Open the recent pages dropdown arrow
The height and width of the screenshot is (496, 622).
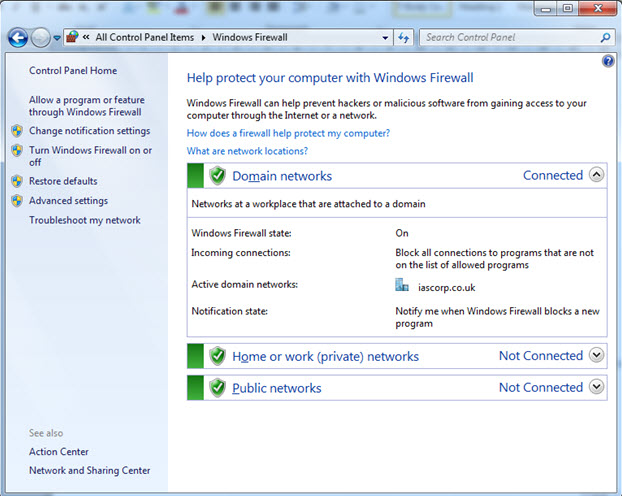57,38
